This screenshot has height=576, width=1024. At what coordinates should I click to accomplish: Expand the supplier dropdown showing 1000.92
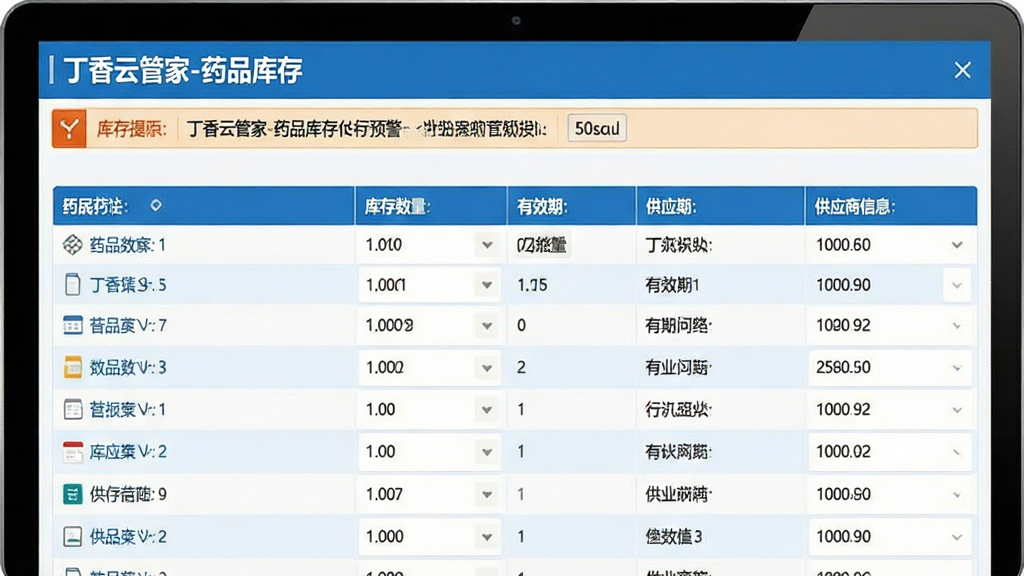point(957,409)
